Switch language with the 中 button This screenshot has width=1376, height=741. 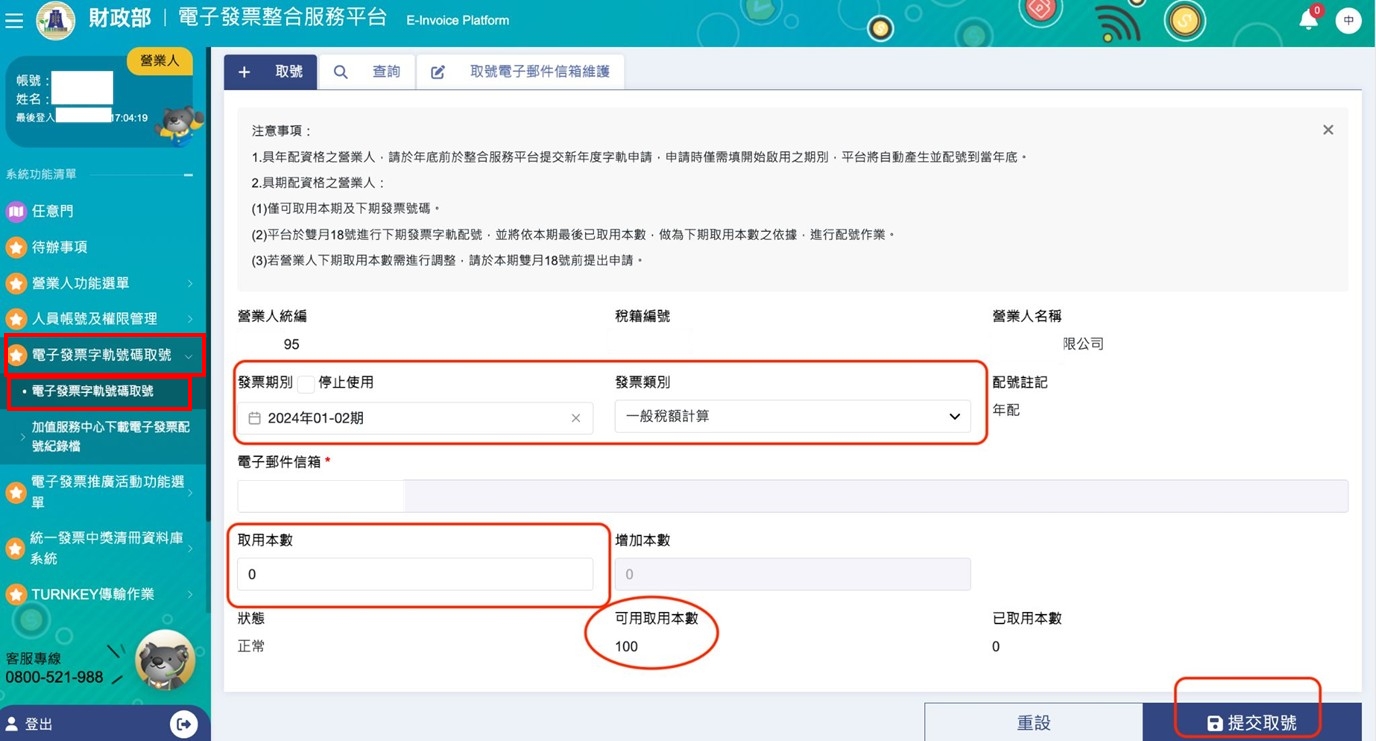(x=1348, y=20)
